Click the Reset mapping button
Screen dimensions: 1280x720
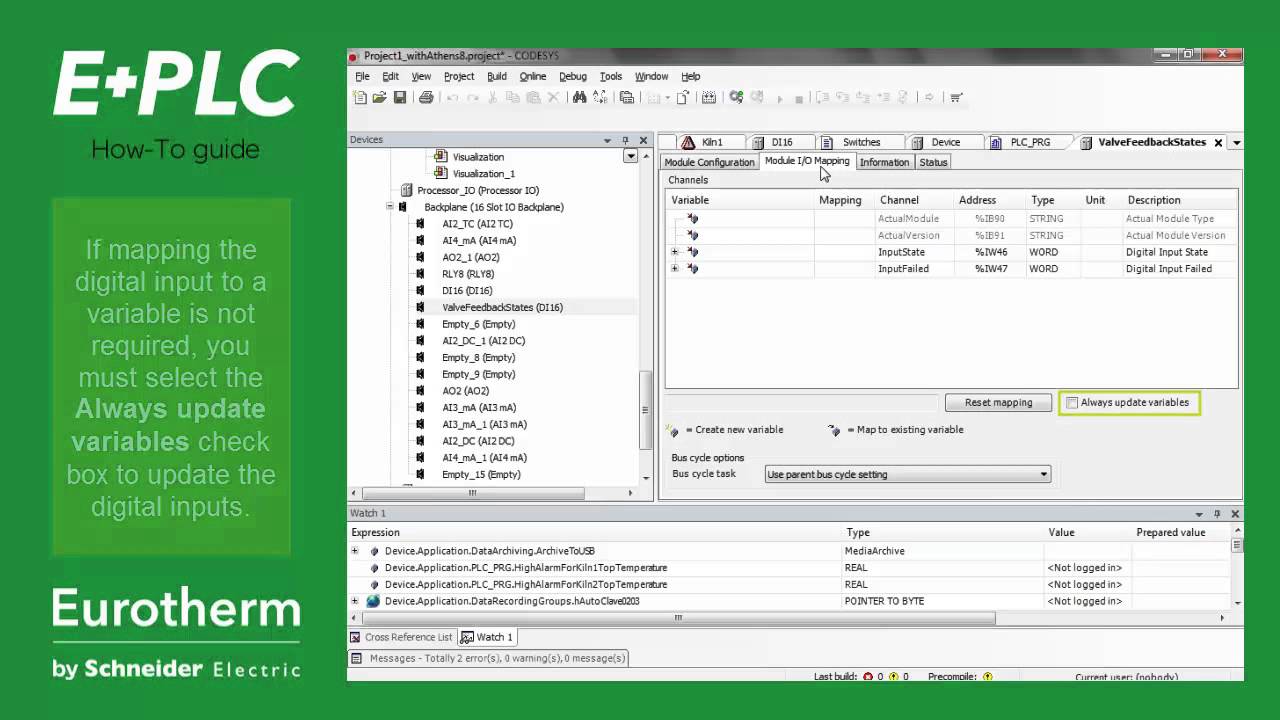pyautogui.click(x=998, y=402)
